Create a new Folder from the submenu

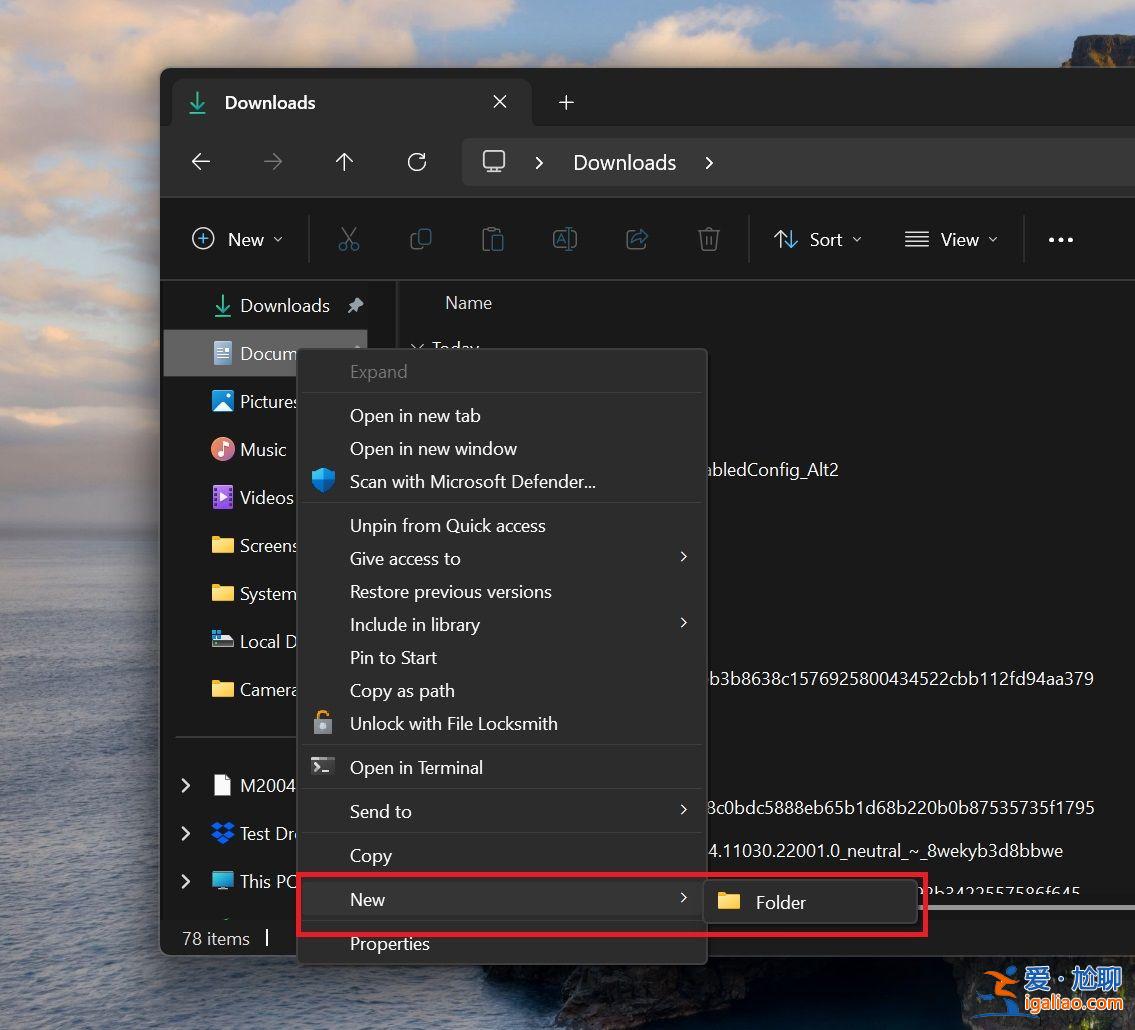(779, 902)
